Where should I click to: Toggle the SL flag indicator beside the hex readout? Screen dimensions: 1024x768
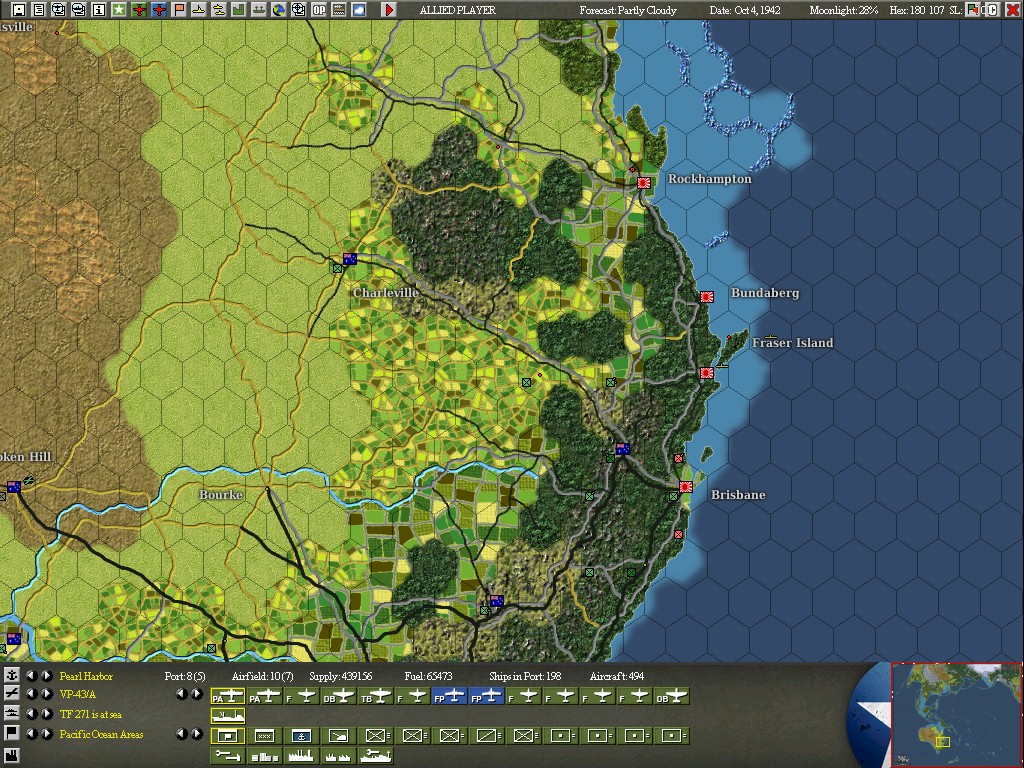pos(973,9)
